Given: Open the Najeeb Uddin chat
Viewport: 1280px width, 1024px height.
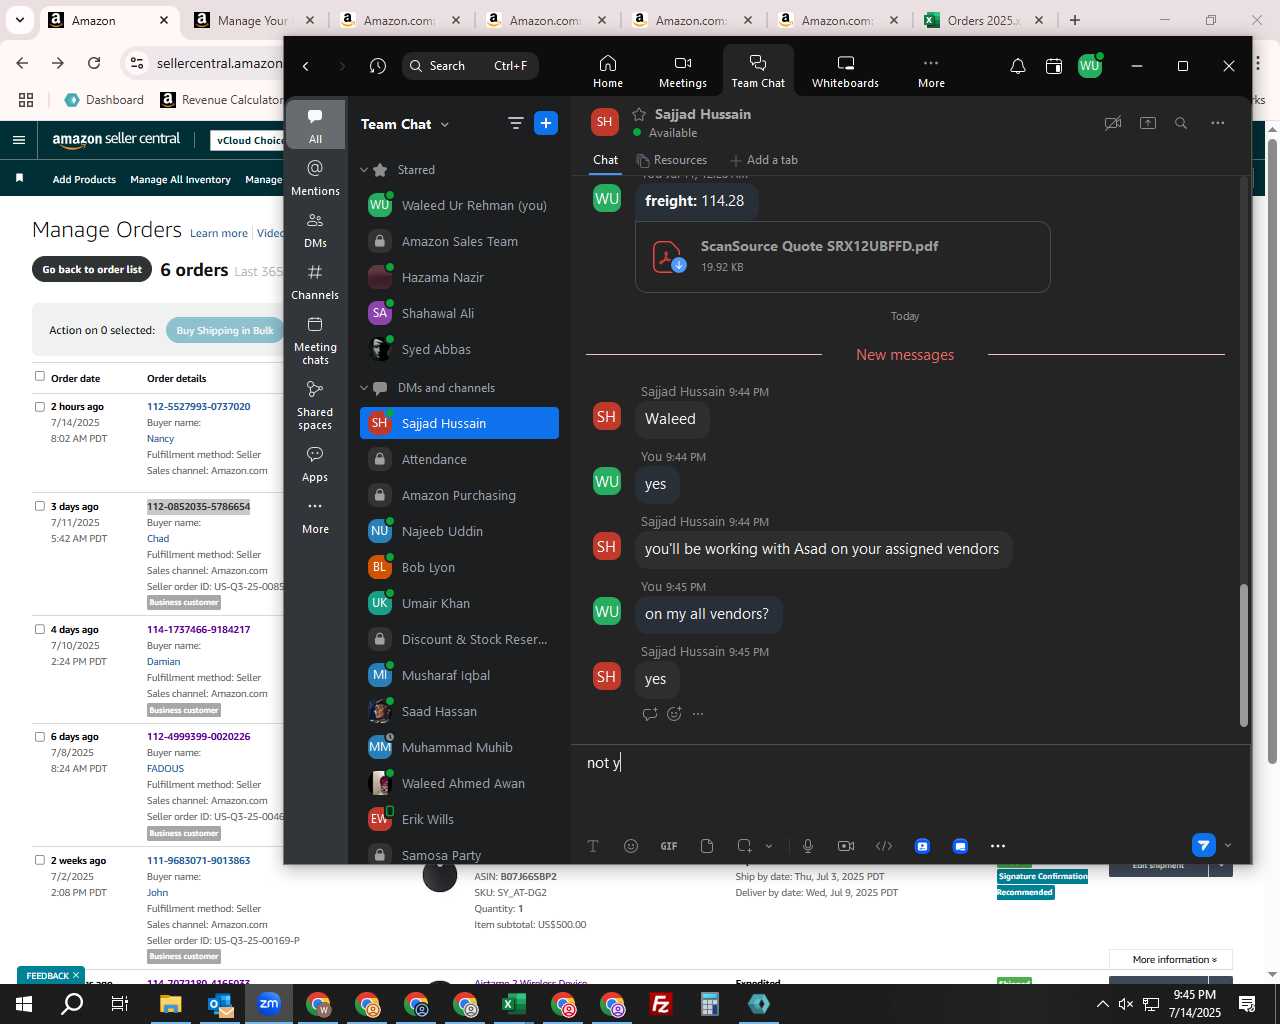Looking at the screenshot, I should pos(459,531).
